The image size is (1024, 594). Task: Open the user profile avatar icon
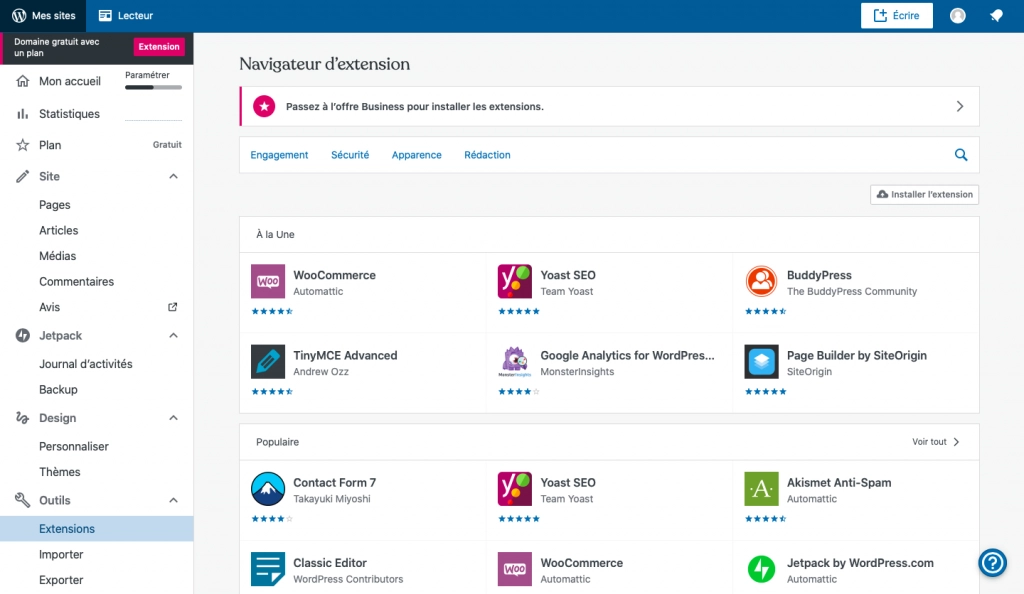(x=957, y=16)
